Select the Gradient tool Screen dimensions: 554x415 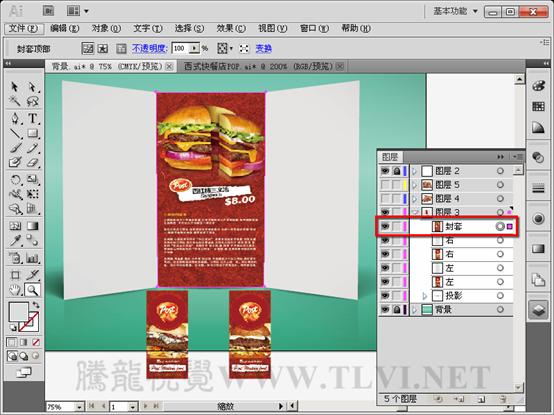[x=33, y=226]
